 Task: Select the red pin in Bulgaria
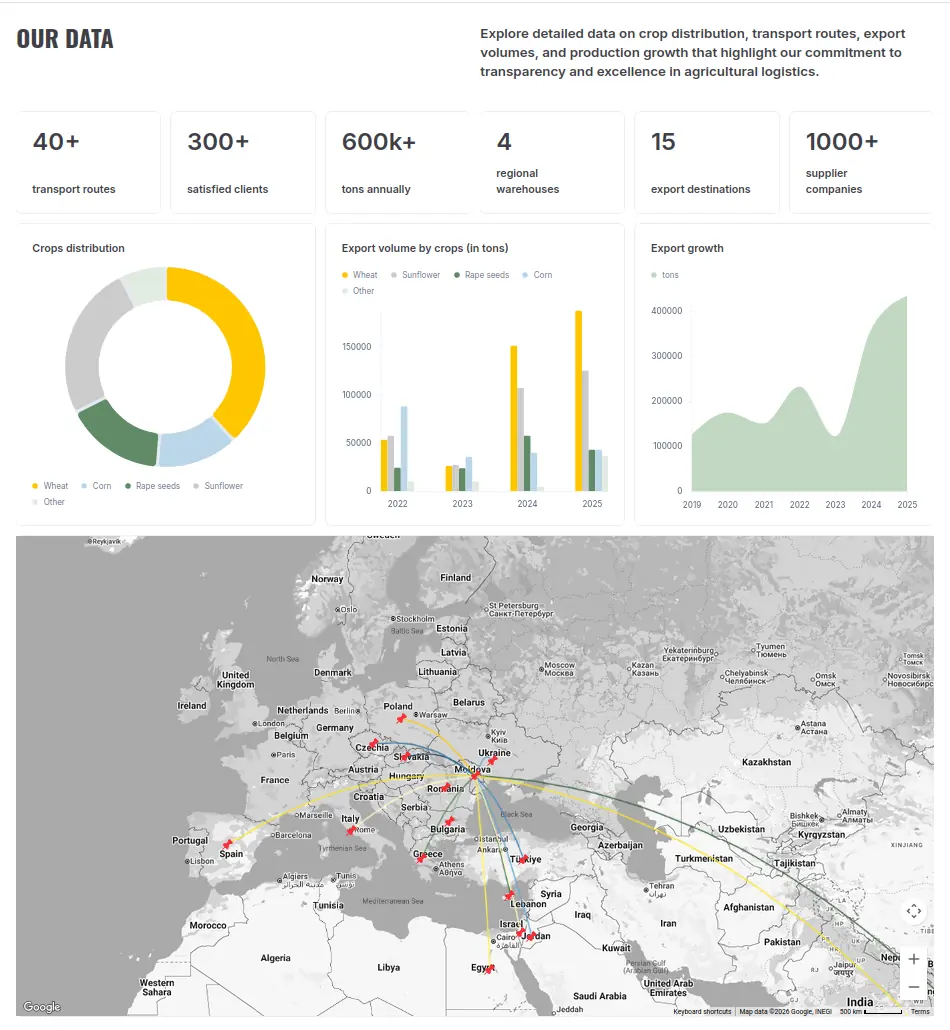tap(450, 821)
